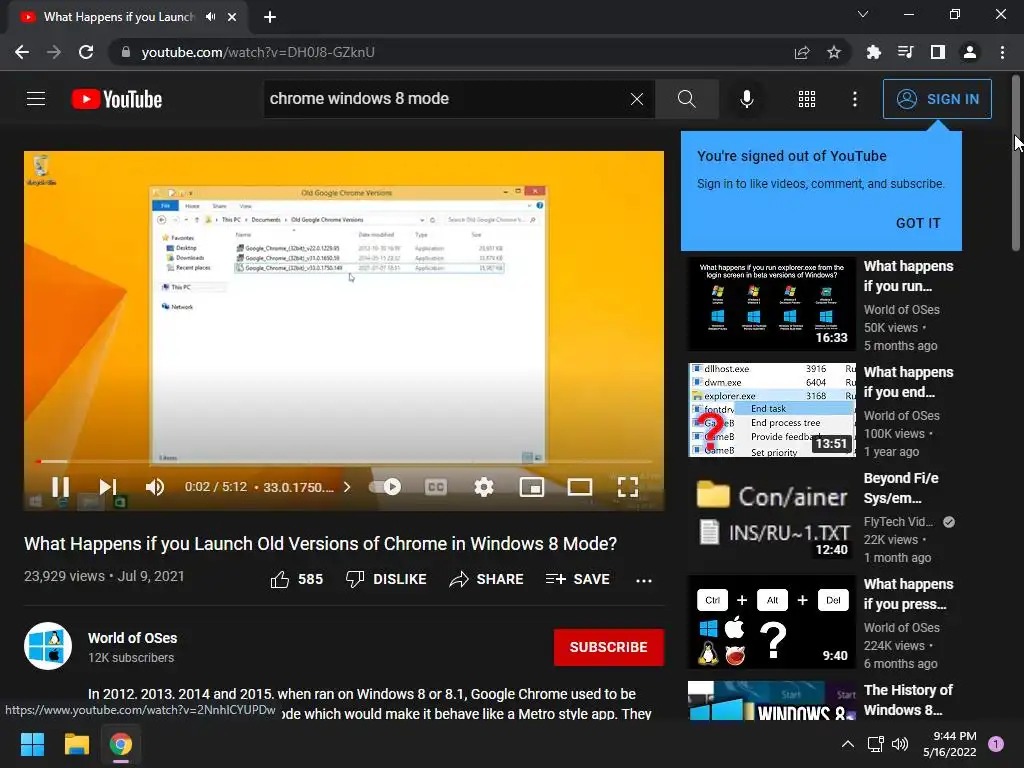This screenshot has width=1024, height=768.
Task: Open the YouTube apps grid
Action: click(807, 99)
